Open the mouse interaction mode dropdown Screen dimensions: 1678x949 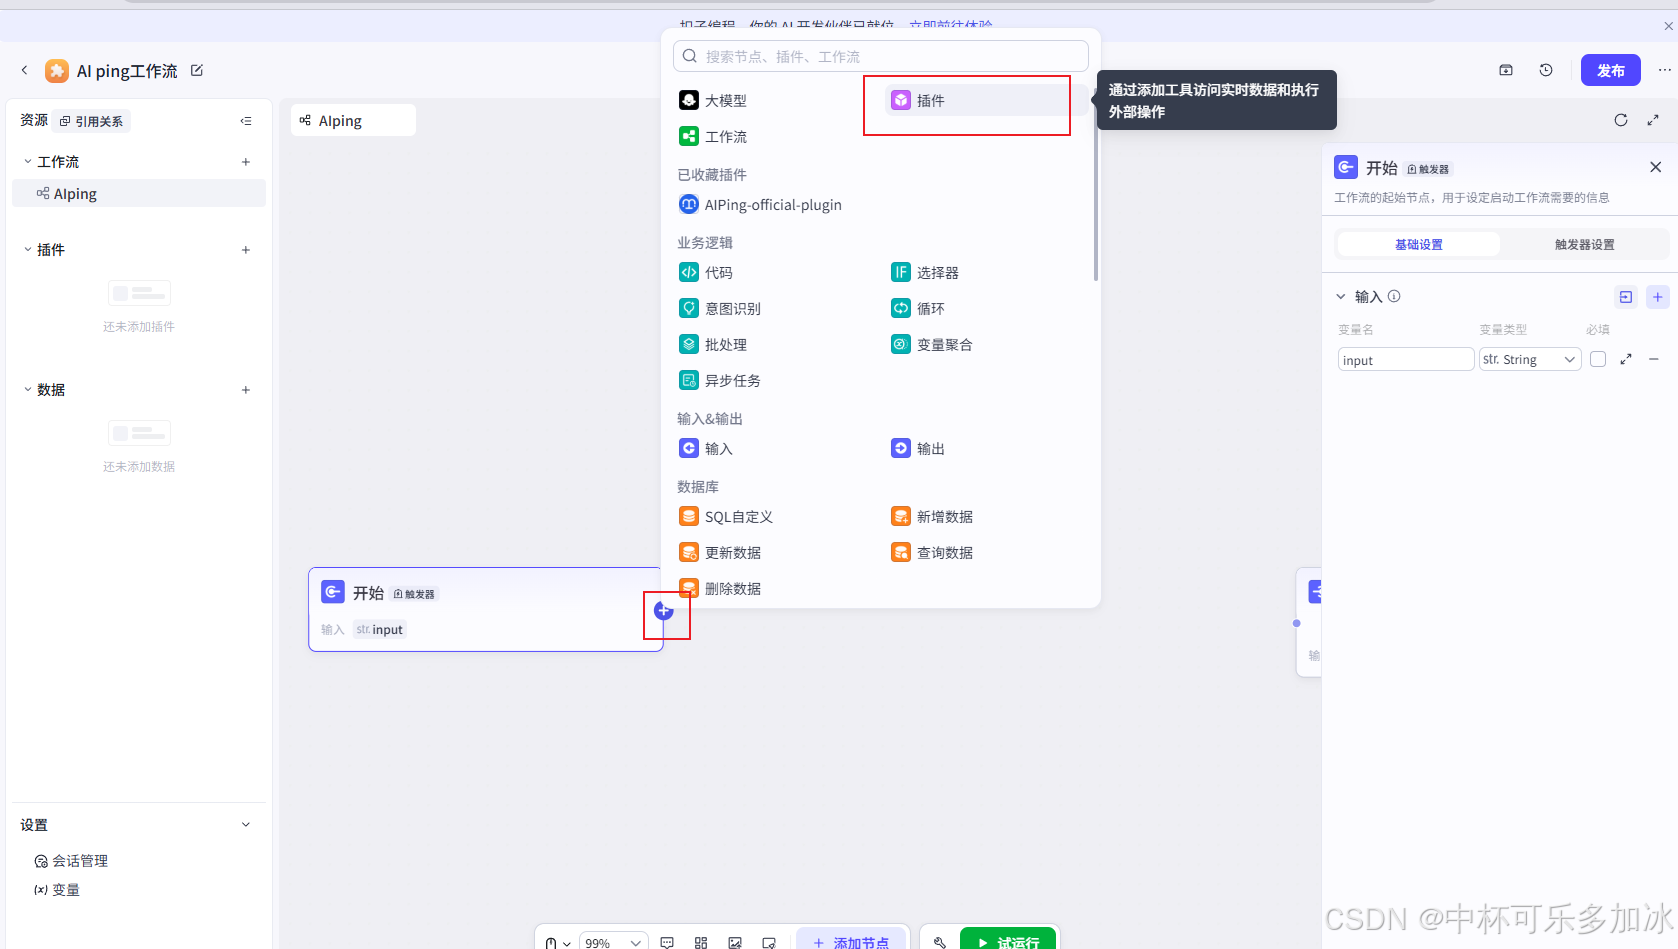coord(558,942)
